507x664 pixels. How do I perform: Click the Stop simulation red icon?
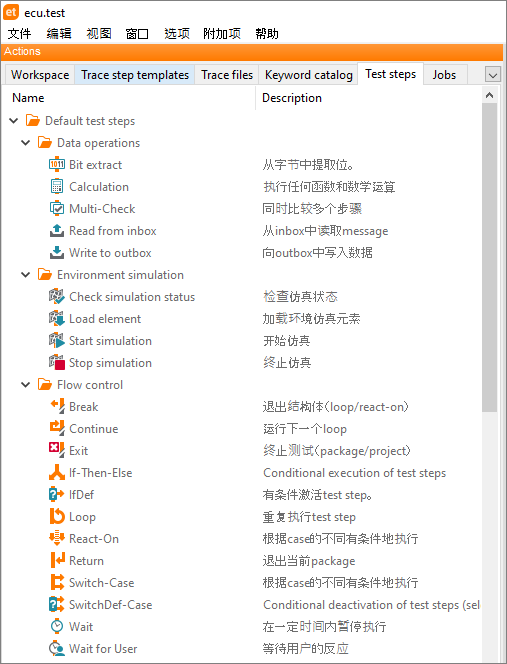[57, 362]
